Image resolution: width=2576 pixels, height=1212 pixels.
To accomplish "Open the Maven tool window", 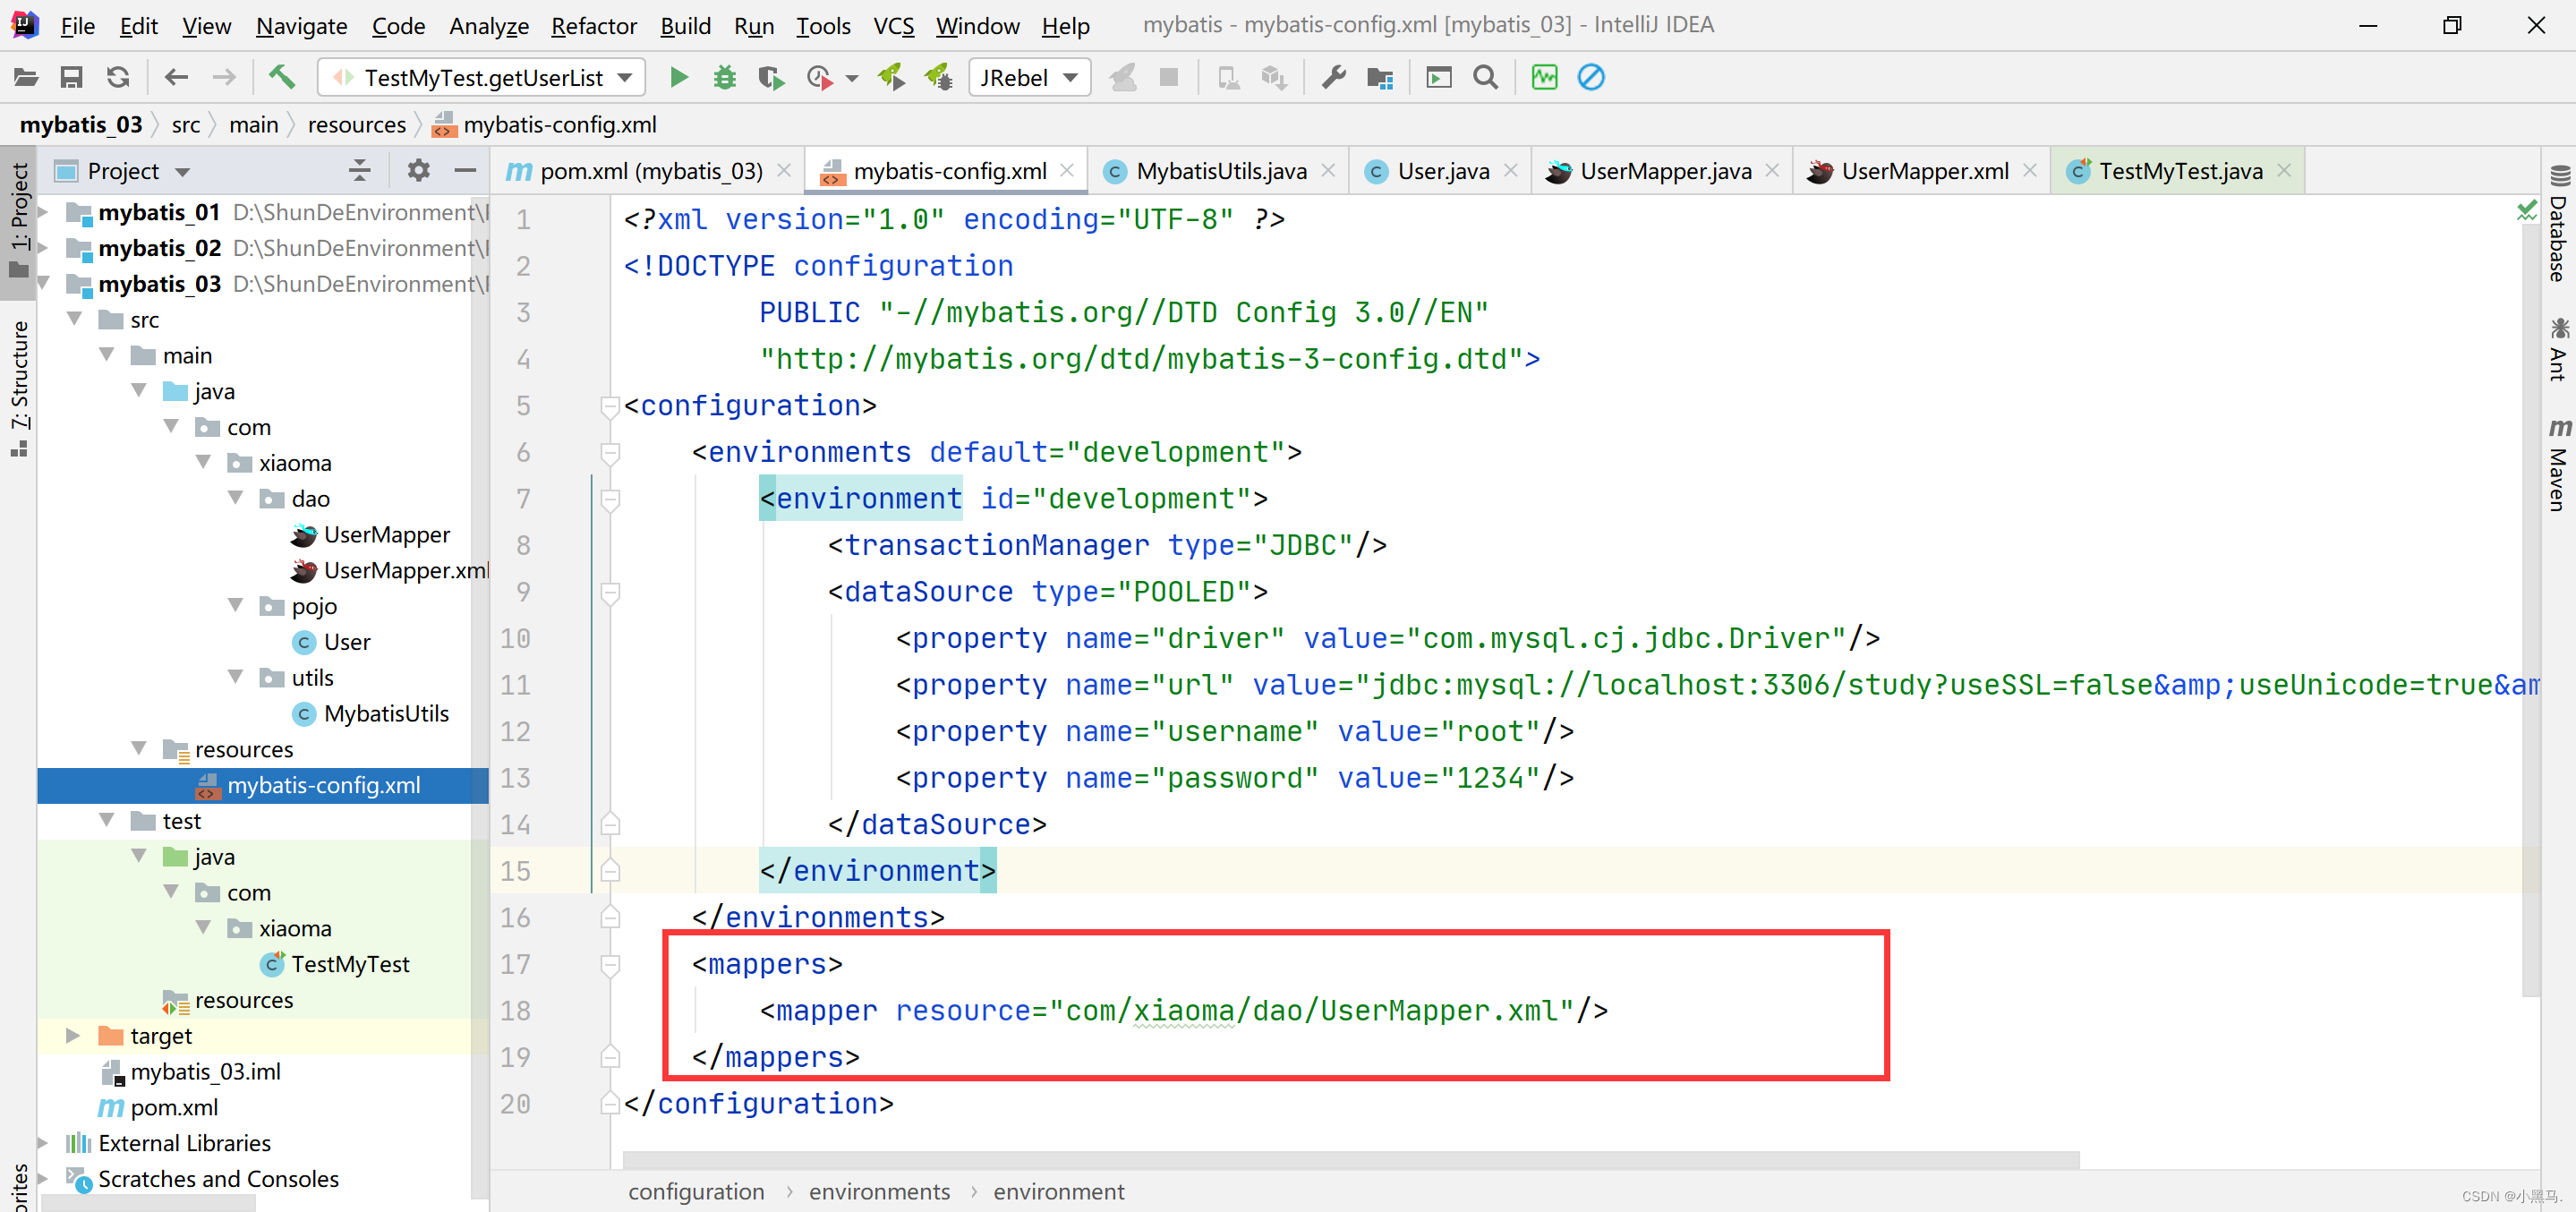I will (x=2558, y=465).
